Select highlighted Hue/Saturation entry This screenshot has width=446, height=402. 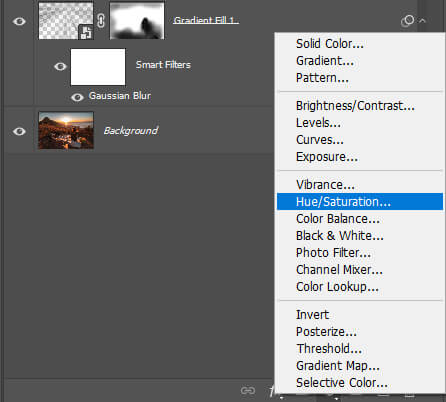(x=360, y=202)
